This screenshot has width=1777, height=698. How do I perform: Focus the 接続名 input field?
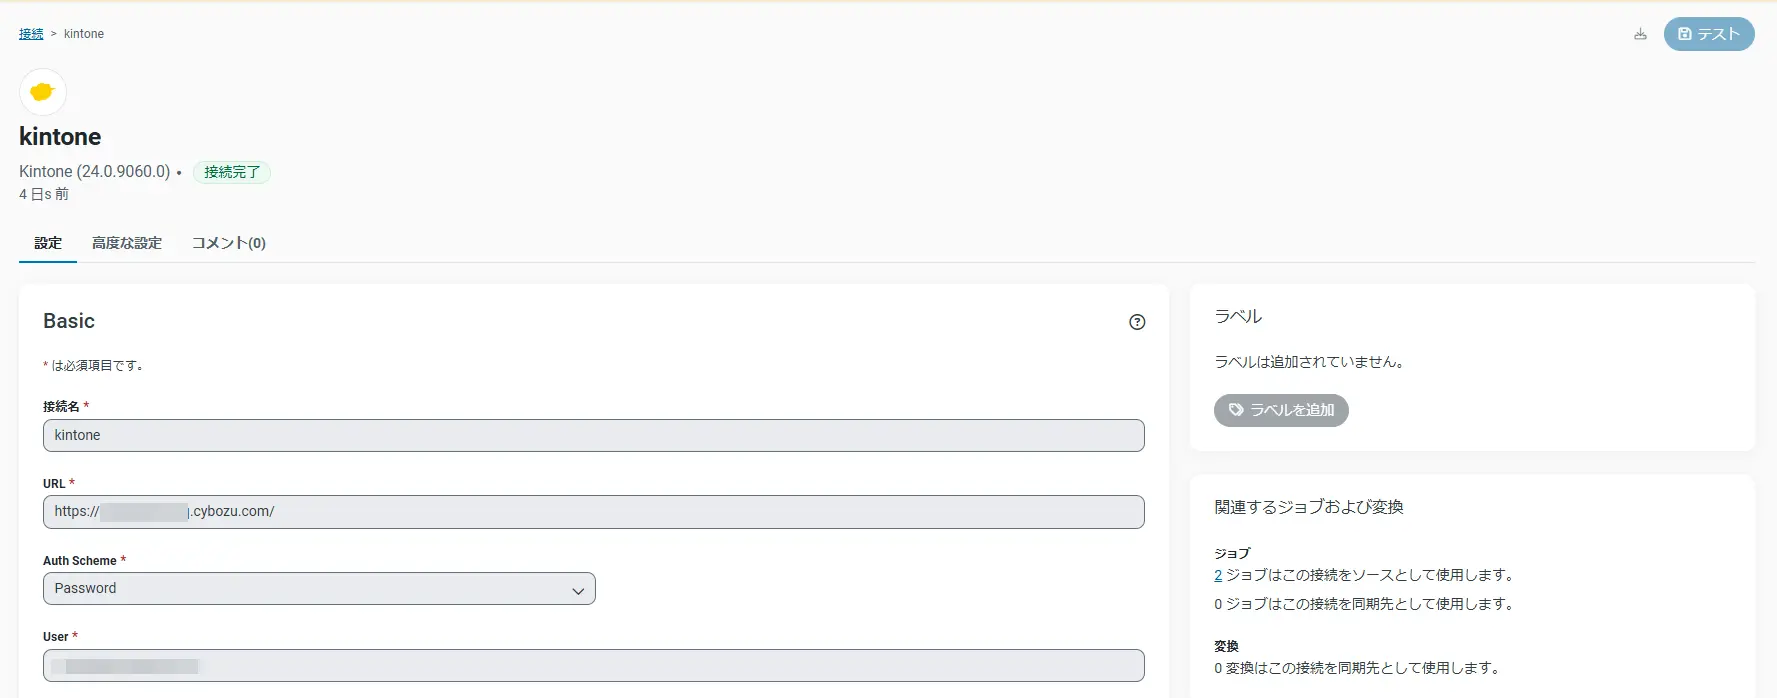click(x=594, y=435)
